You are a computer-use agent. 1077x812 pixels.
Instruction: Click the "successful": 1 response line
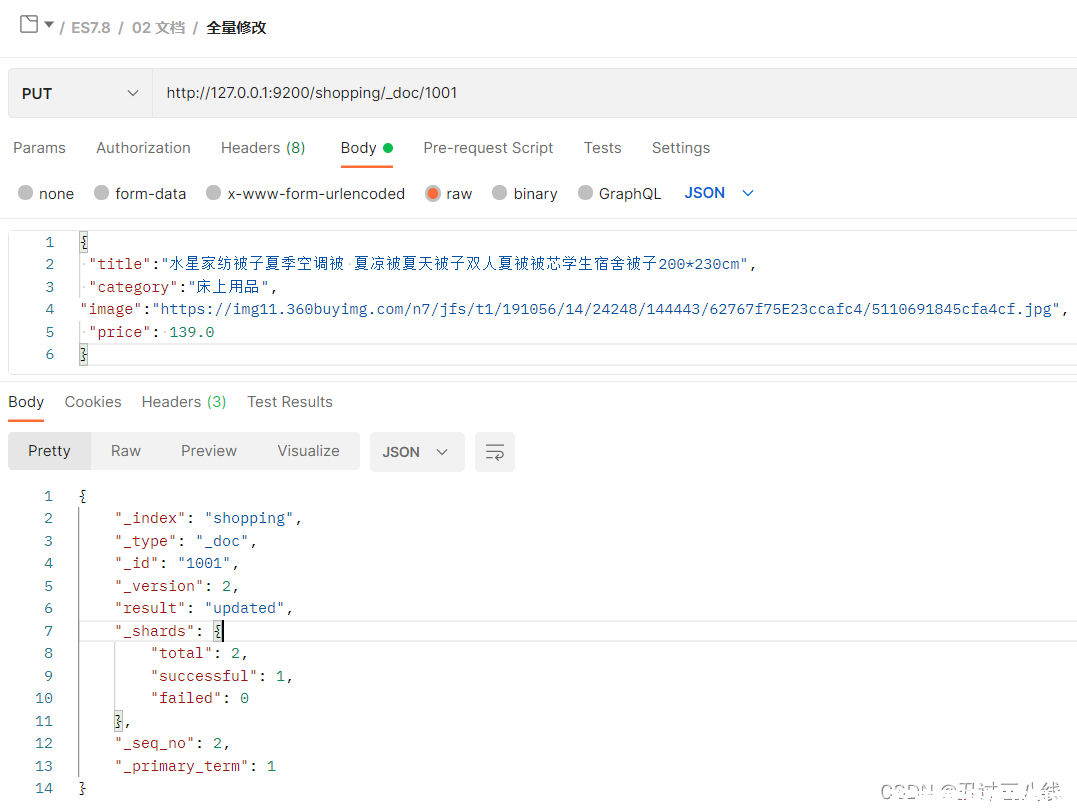click(221, 676)
